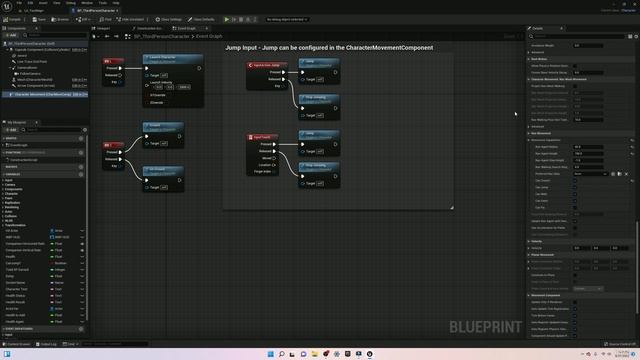Go back in graph navigation history
Viewport: 640px width, 360px height.
click(x=107, y=36)
